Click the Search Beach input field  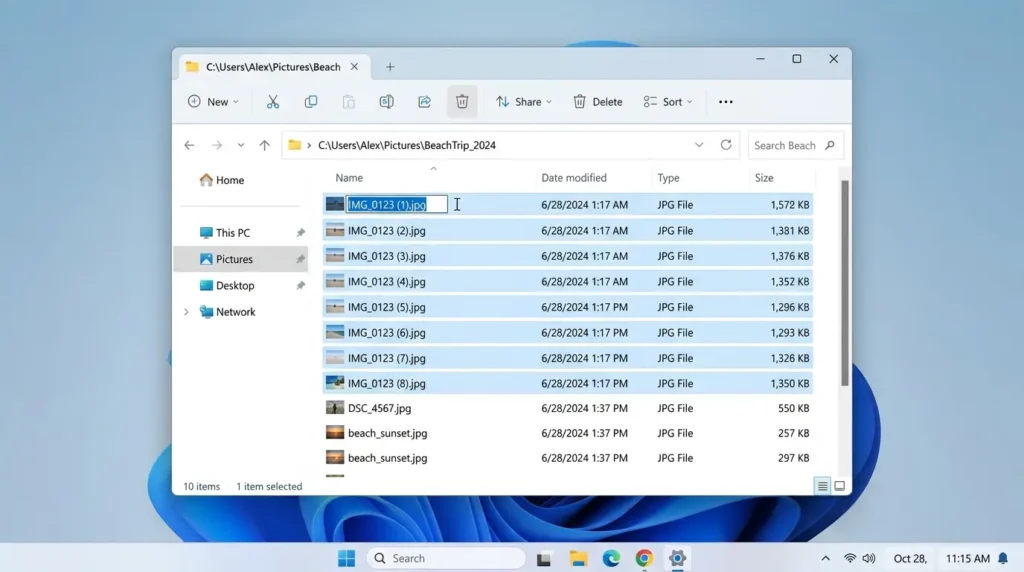(x=795, y=145)
